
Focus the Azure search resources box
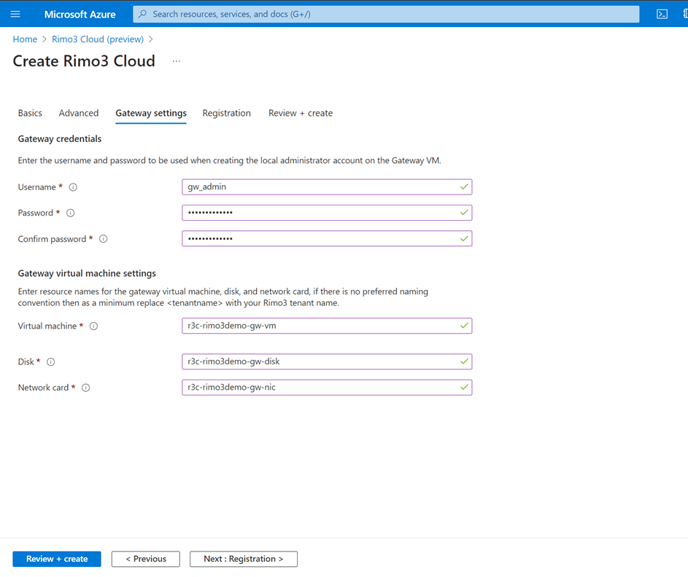tap(386, 14)
